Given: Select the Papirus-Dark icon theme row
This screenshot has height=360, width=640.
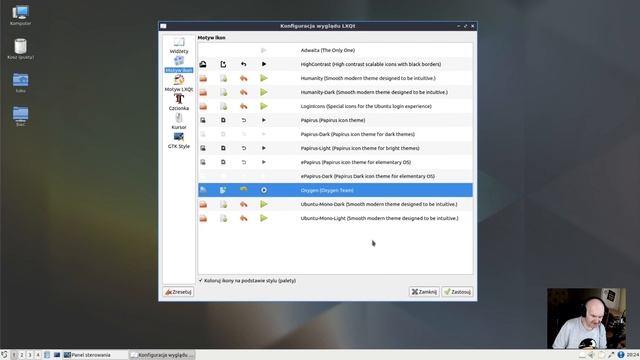Looking at the screenshot, I should pos(335,134).
